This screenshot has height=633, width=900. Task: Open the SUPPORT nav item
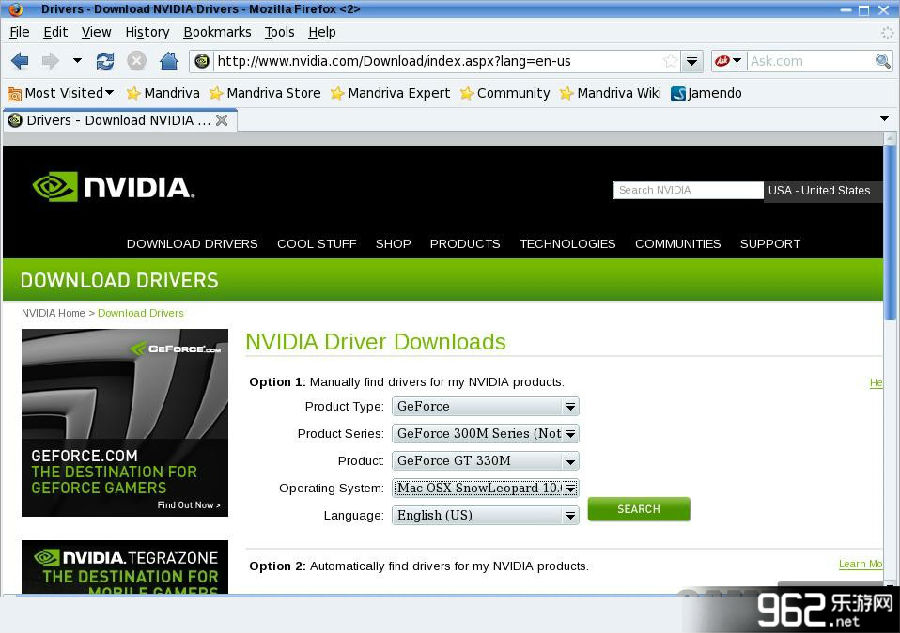pyautogui.click(x=770, y=244)
